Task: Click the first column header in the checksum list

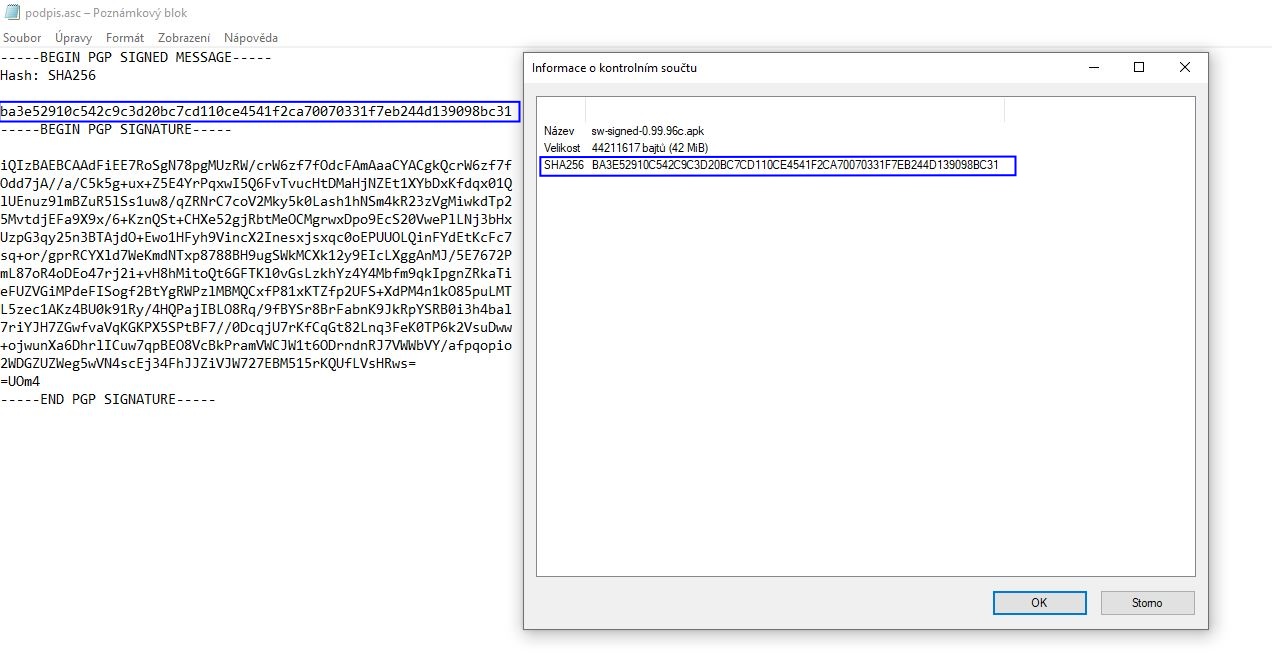Action: coord(561,110)
